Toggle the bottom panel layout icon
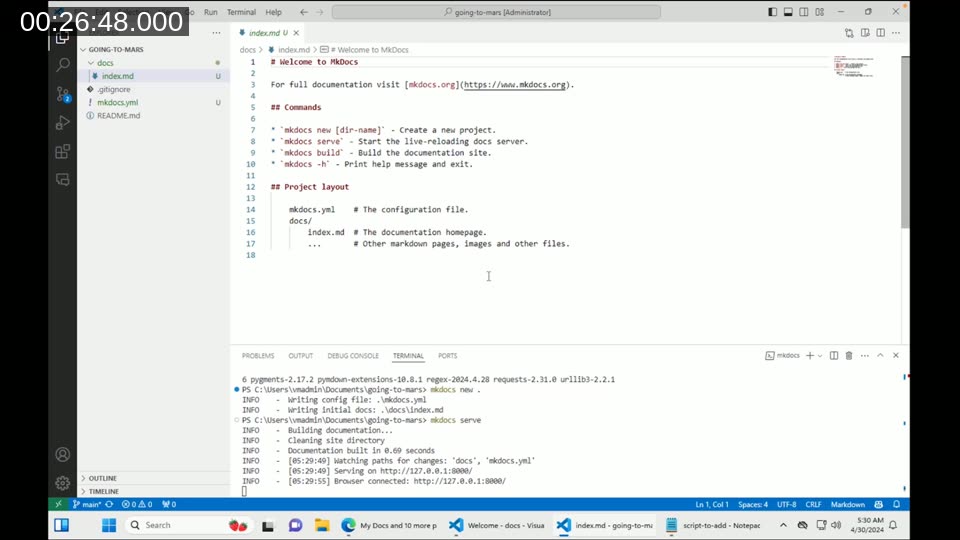The height and width of the screenshot is (540, 960). (x=788, y=12)
